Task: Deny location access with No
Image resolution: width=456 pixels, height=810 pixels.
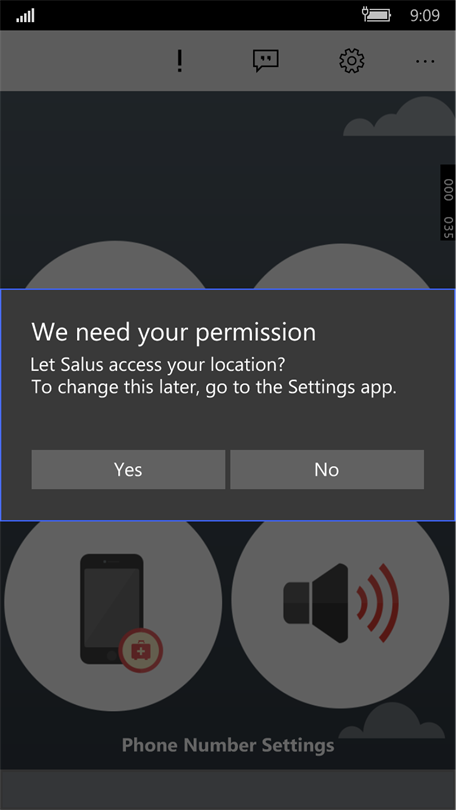Action: click(x=327, y=470)
